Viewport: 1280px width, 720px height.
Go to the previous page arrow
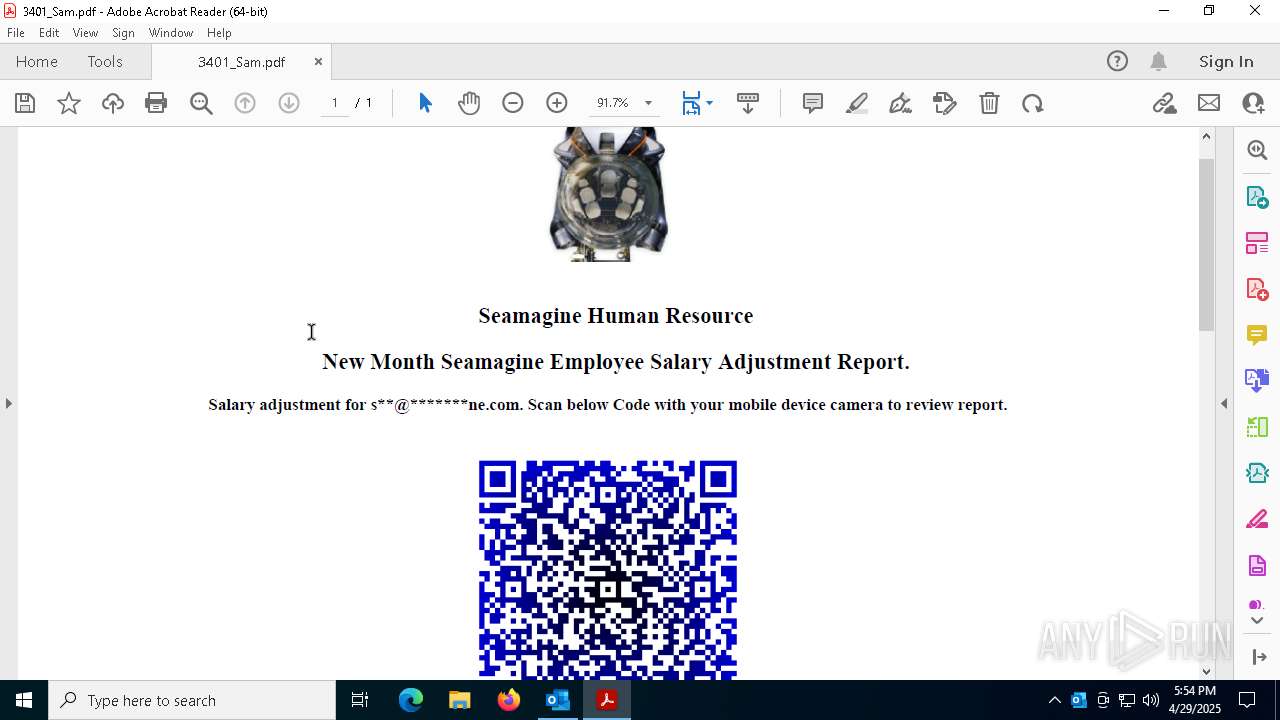[245, 103]
